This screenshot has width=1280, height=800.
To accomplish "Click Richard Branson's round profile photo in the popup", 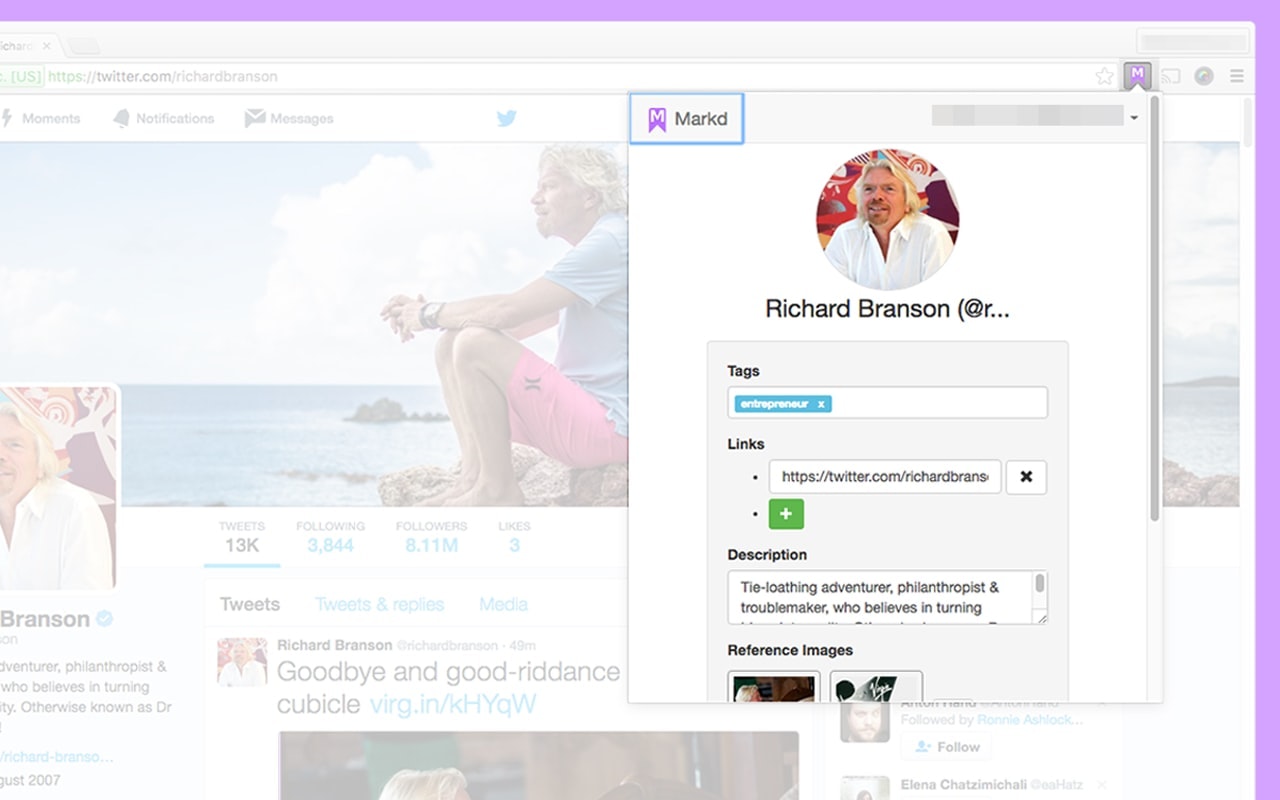I will pyautogui.click(x=888, y=220).
